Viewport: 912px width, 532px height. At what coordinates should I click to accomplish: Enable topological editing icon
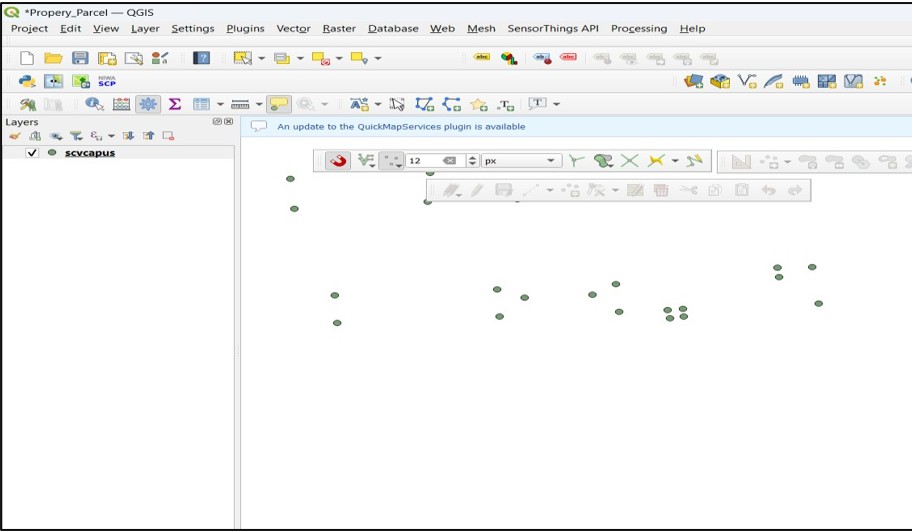click(x=576, y=160)
